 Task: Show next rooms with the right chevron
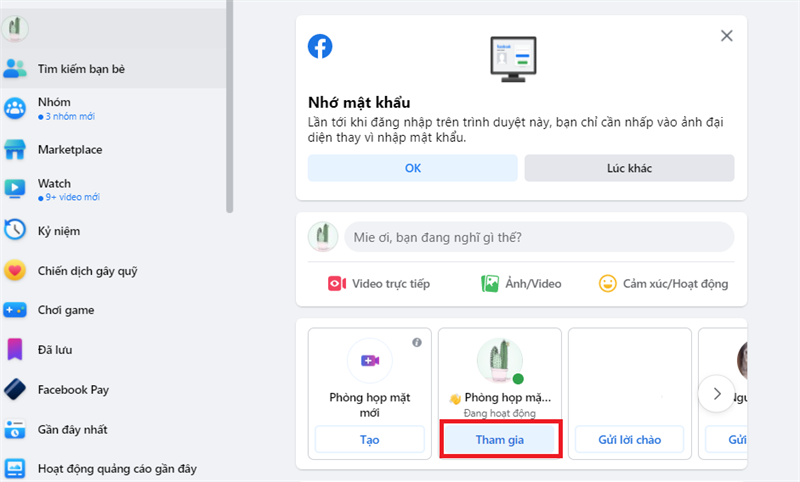tap(716, 394)
